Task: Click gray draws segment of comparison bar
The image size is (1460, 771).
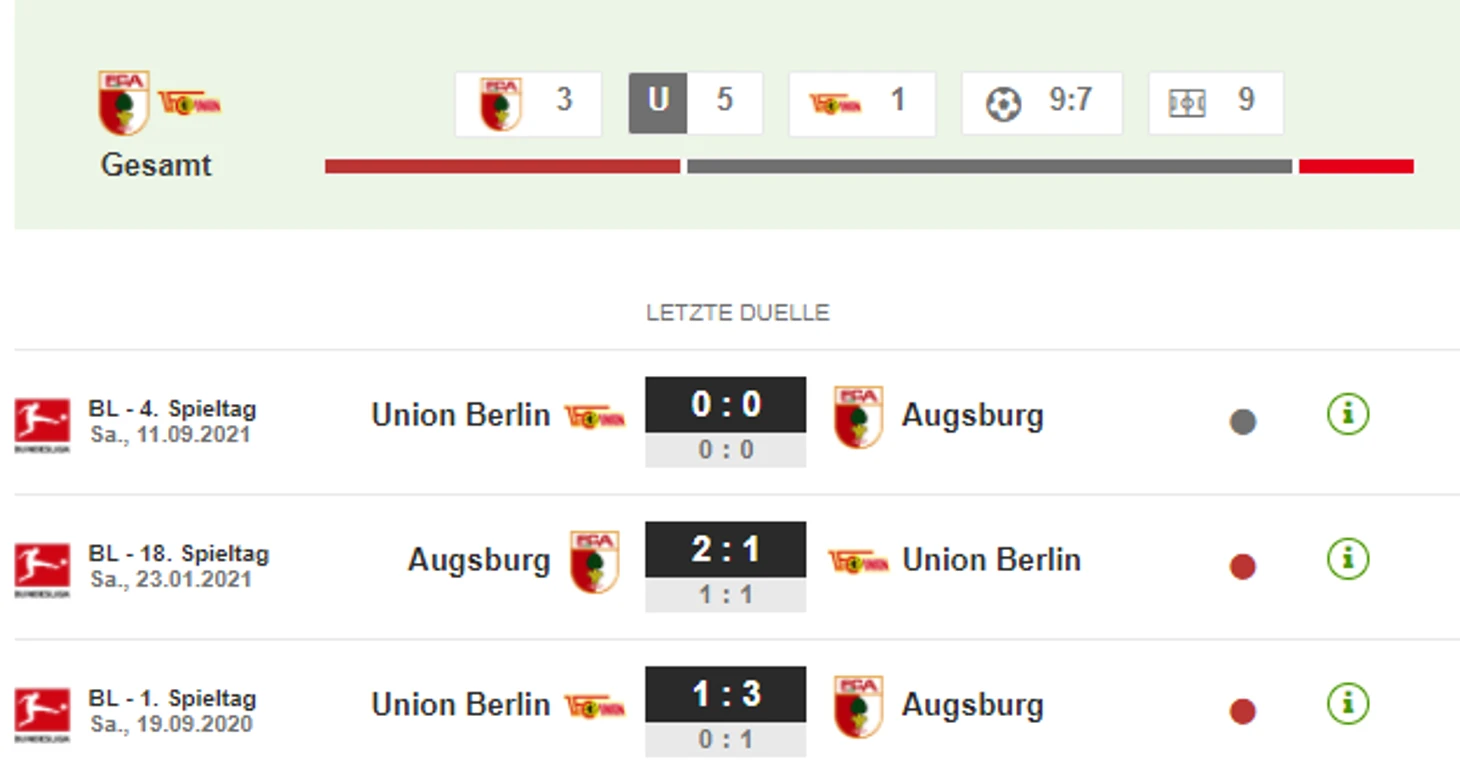Action: click(x=989, y=166)
